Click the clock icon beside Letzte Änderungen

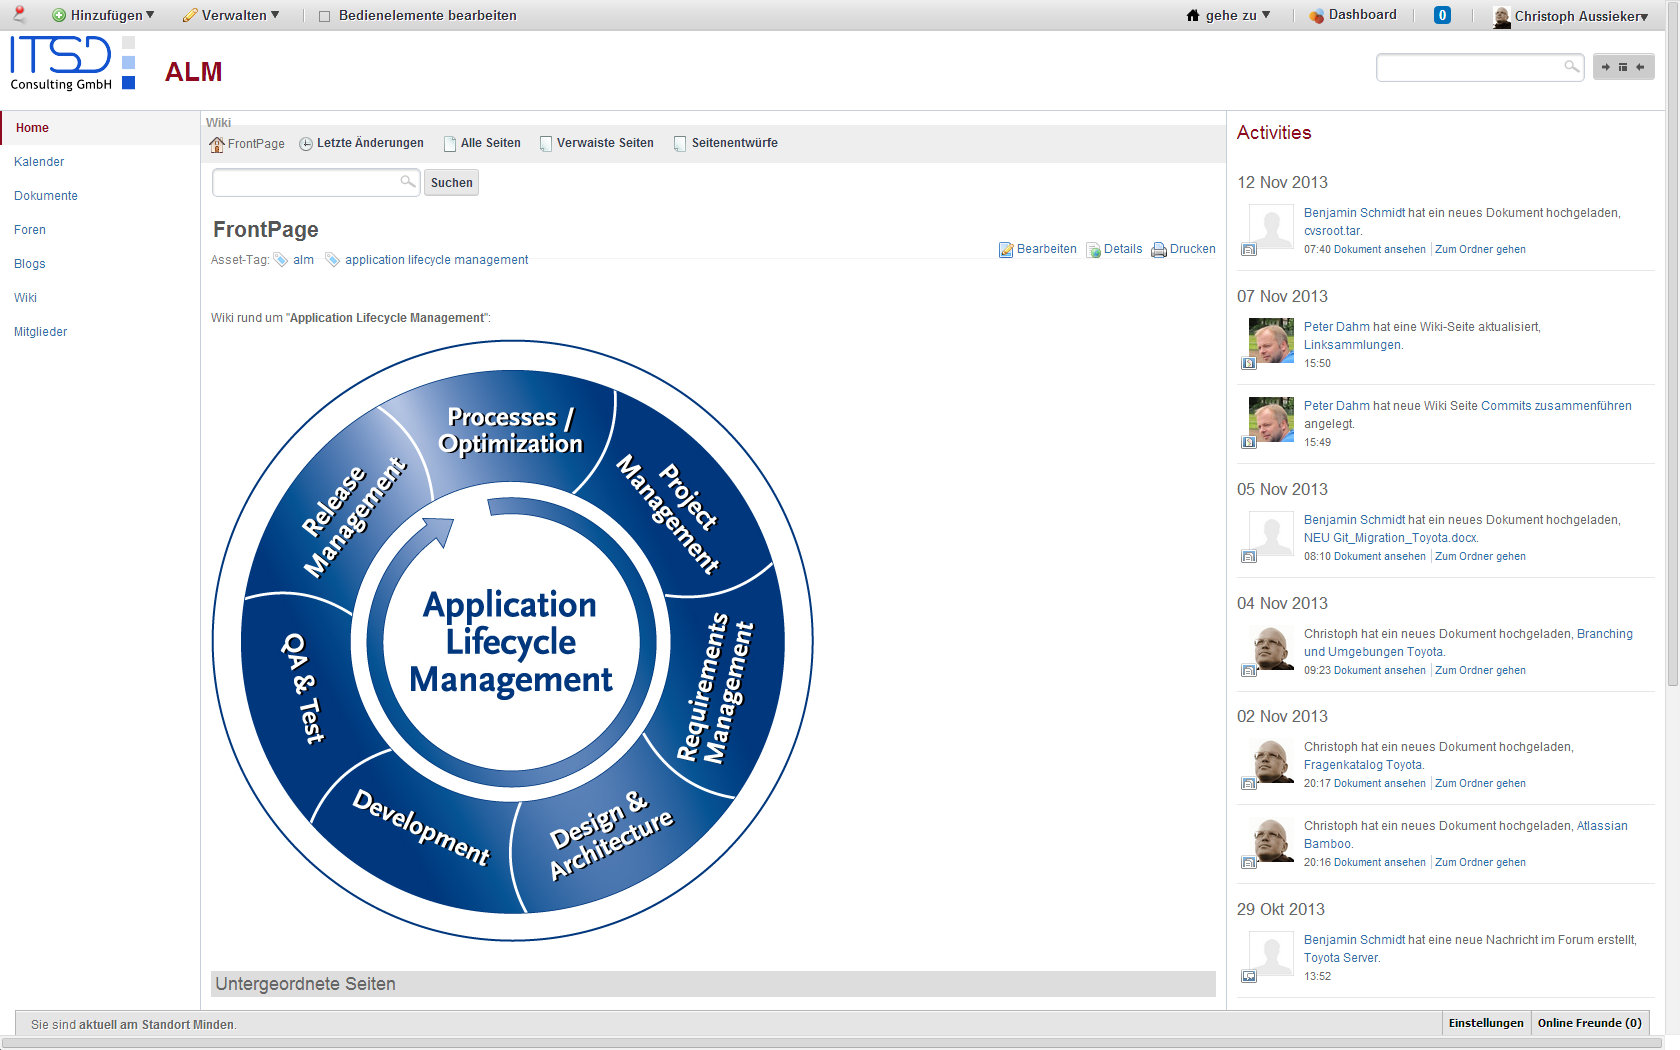click(306, 144)
